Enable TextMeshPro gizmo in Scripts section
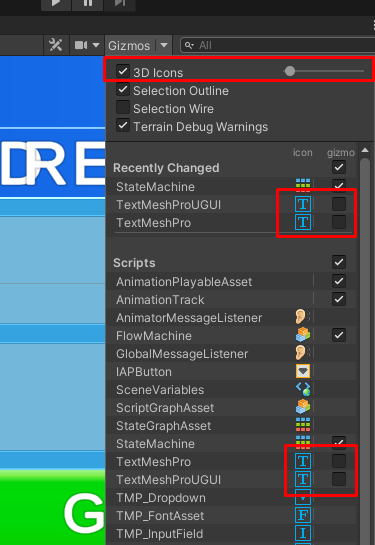 click(x=339, y=461)
